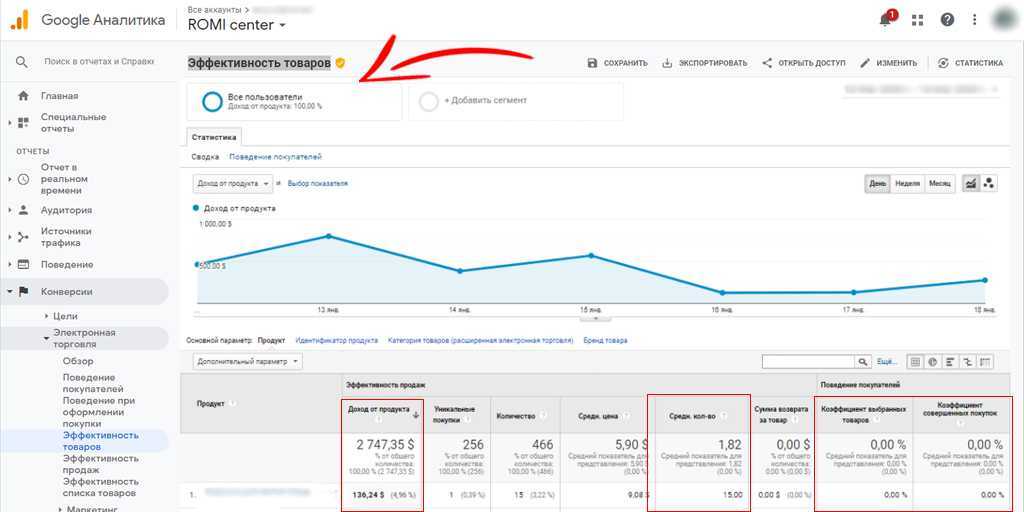Image resolution: width=1024 pixels, height=512 pixels.
Task: Set the chart interval to День
Action: click(877, 183)
